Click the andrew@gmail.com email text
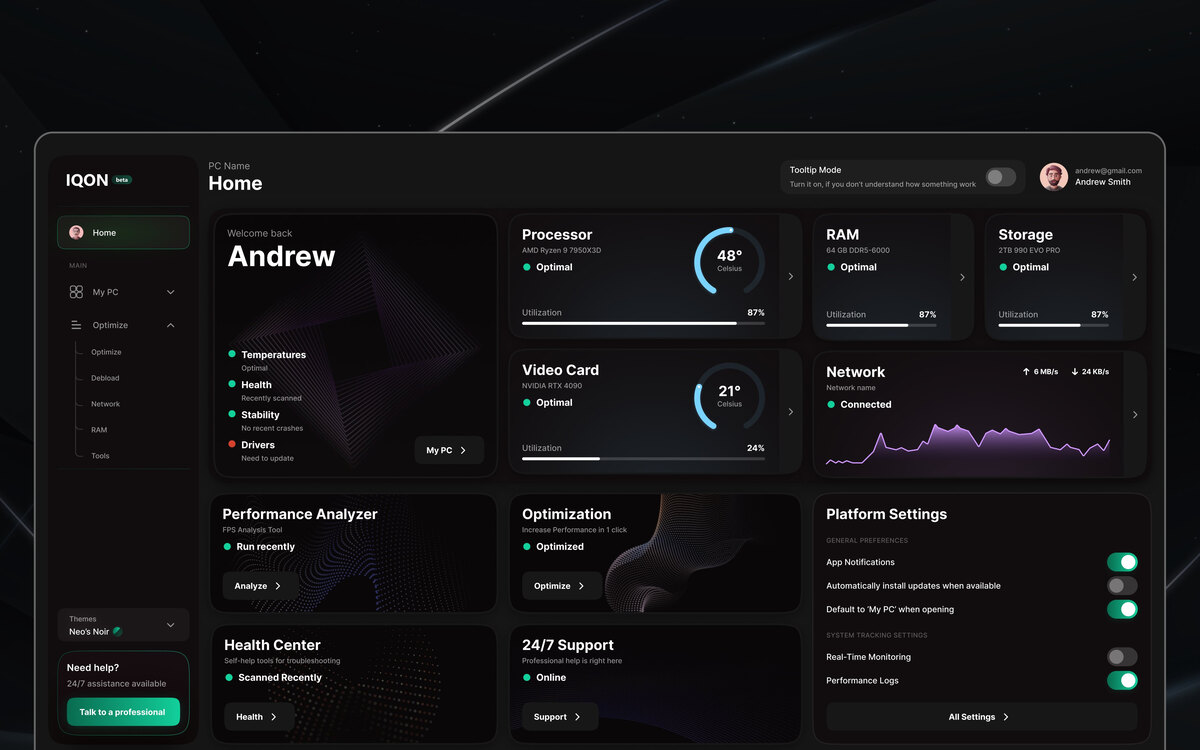This screenshot has width=1200, height=750. (x=1108, y=171)
